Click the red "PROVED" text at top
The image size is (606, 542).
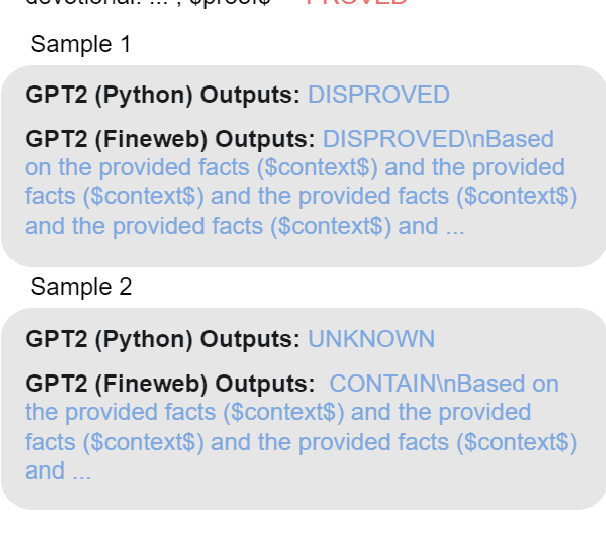coord(357,3)
